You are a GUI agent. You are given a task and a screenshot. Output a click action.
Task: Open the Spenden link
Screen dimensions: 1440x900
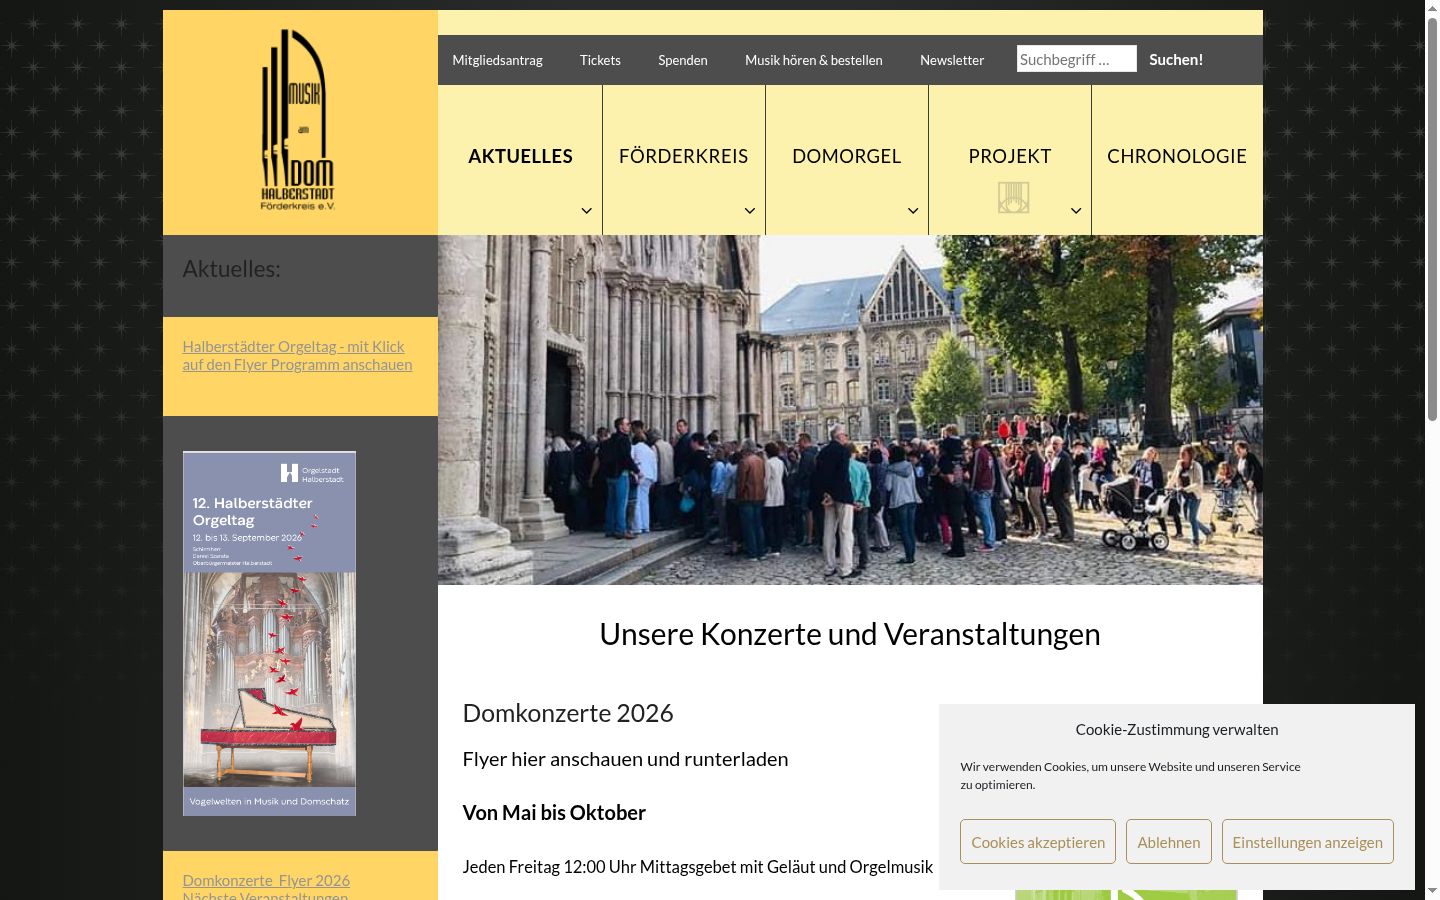683,60
